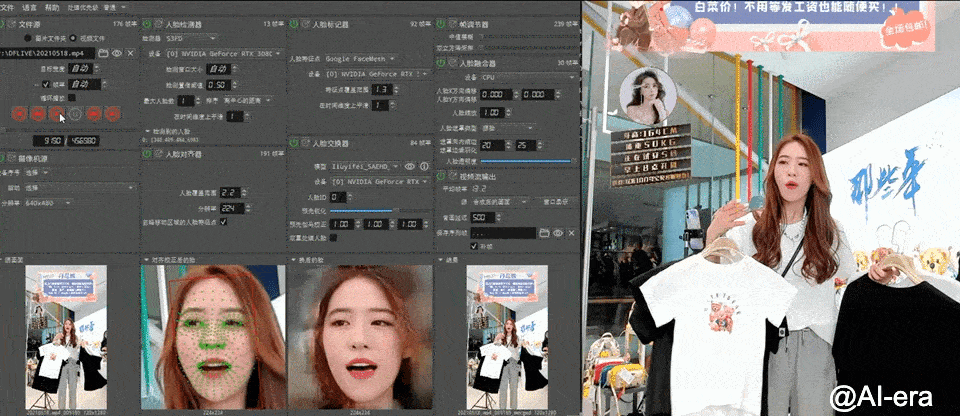
Task: Turn off the 人脸标记器 power icon
Action: coord(294,24)
